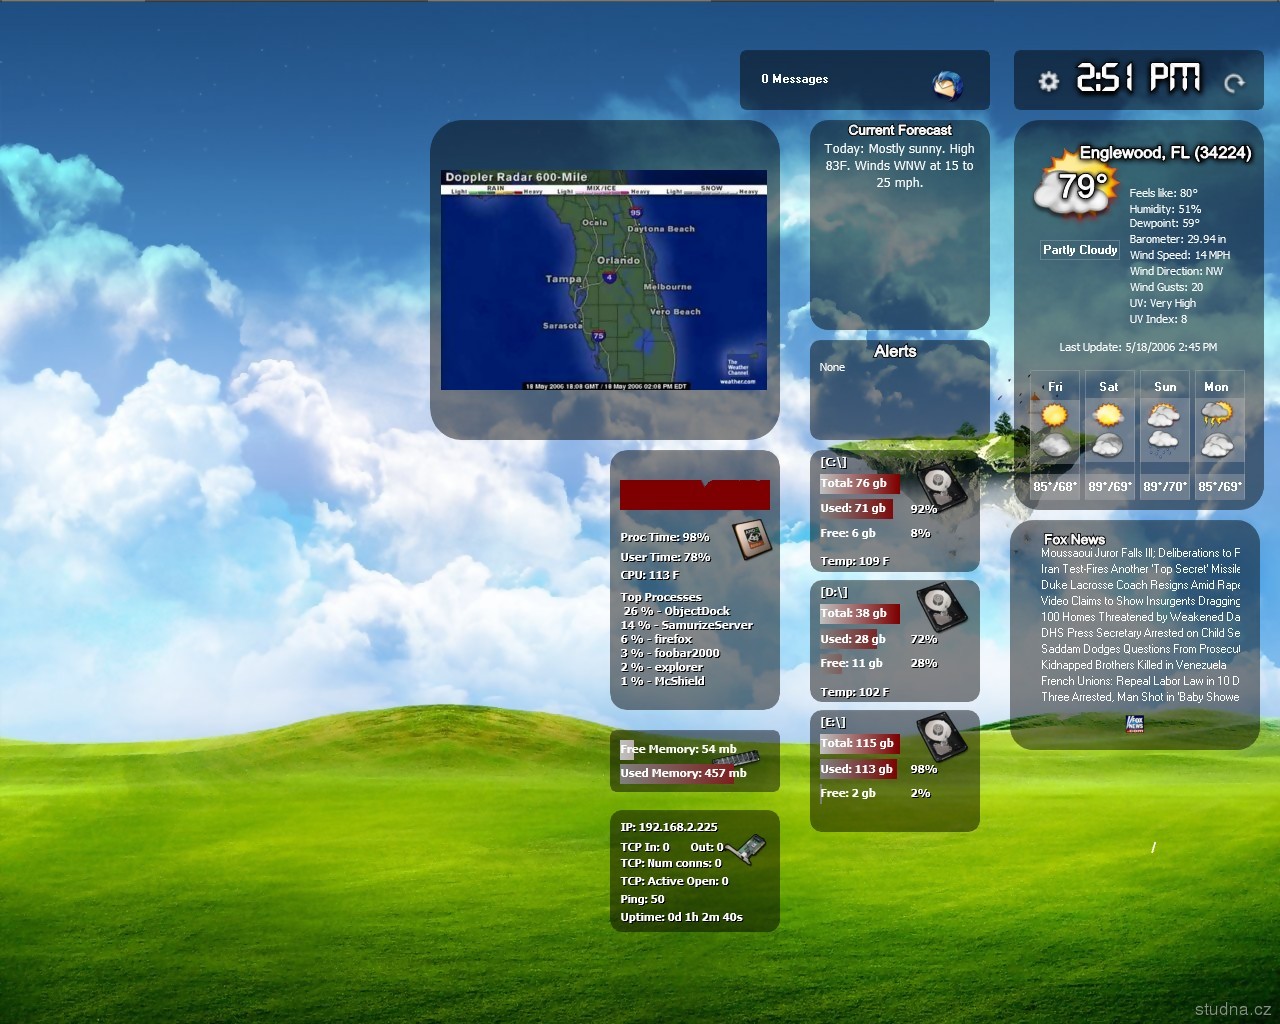Click the CPU chip icon

[x=751, y=538]
